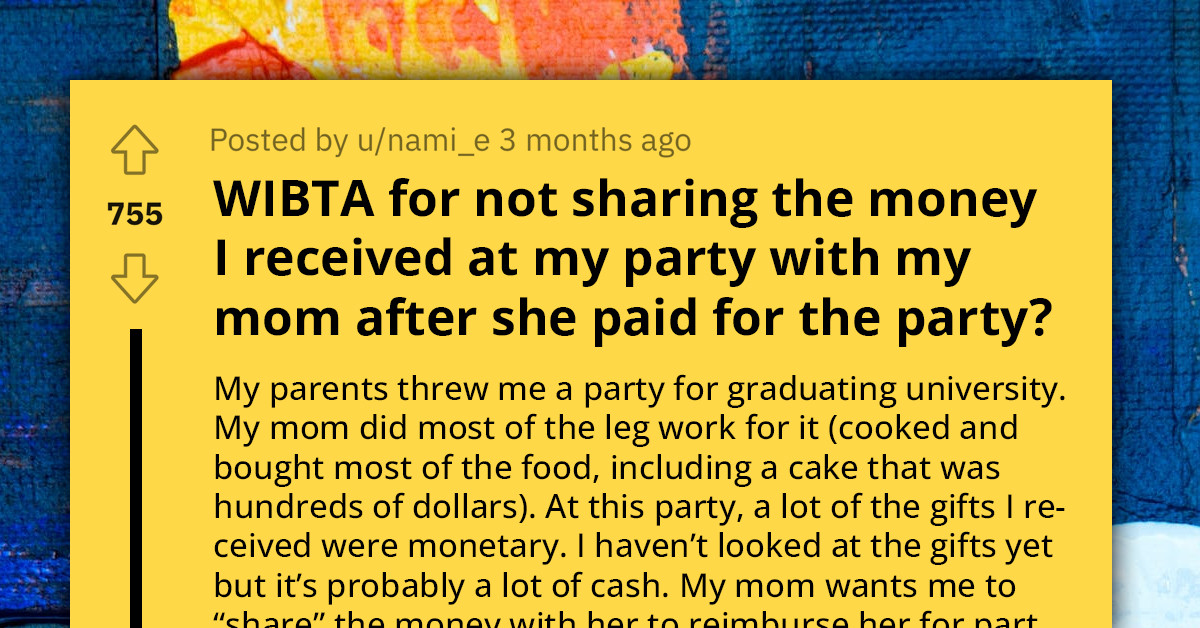Click the vote score showing 755
Image resolution: width=1200 pixels, height=628 pixels.
point(133,212)
